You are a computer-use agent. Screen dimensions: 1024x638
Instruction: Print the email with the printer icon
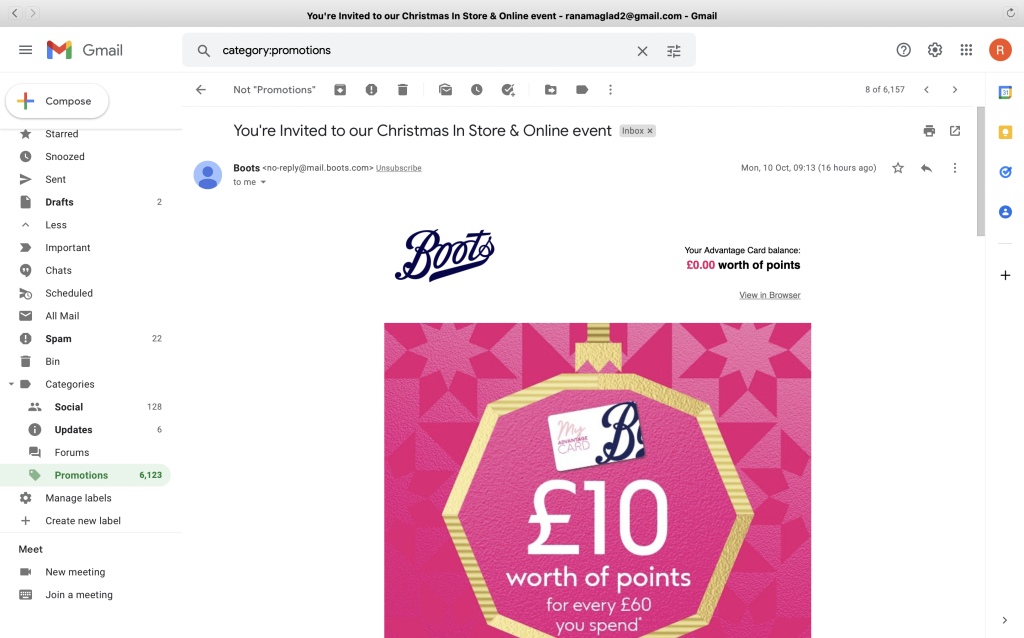[929, 131]
